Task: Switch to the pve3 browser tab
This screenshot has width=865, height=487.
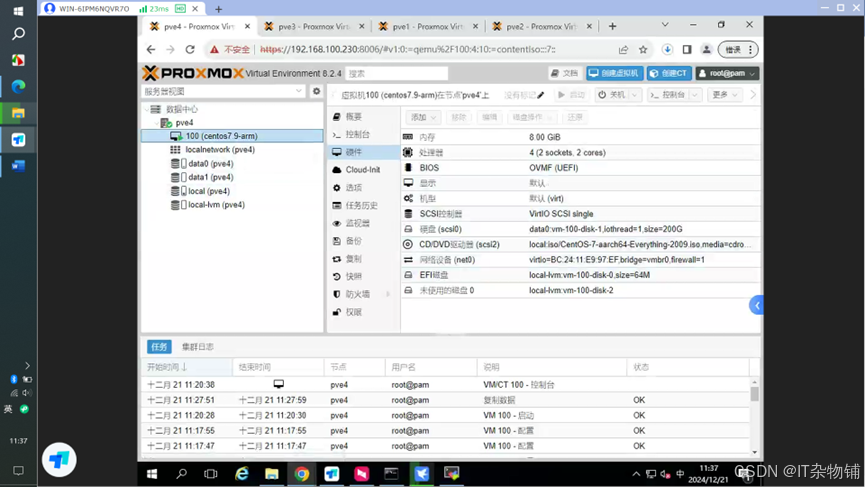Action: pyautogui.click(x=313, y=26)
